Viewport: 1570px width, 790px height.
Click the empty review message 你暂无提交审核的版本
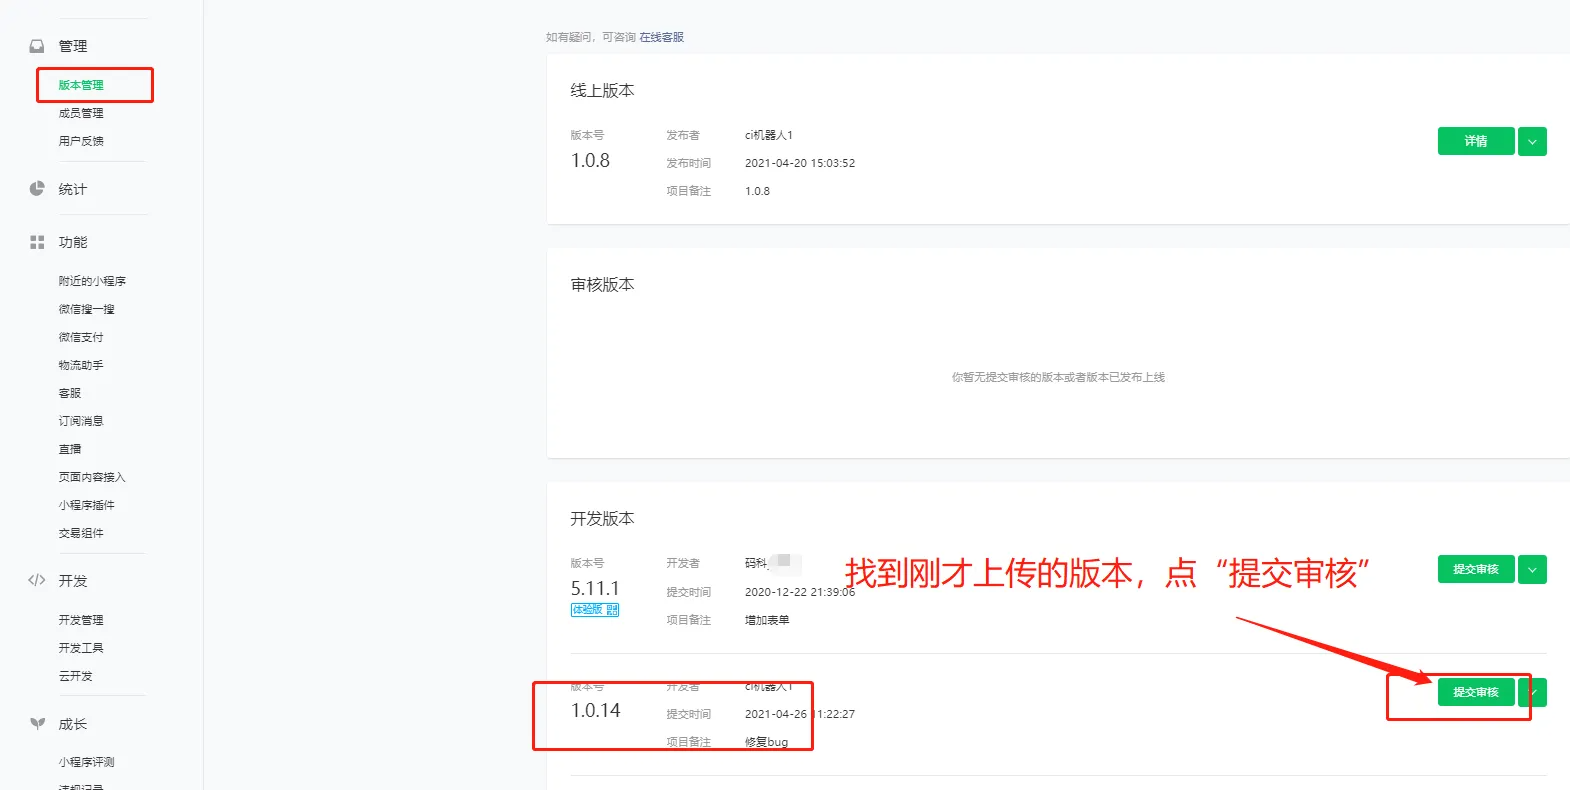tap(1058, 377)
